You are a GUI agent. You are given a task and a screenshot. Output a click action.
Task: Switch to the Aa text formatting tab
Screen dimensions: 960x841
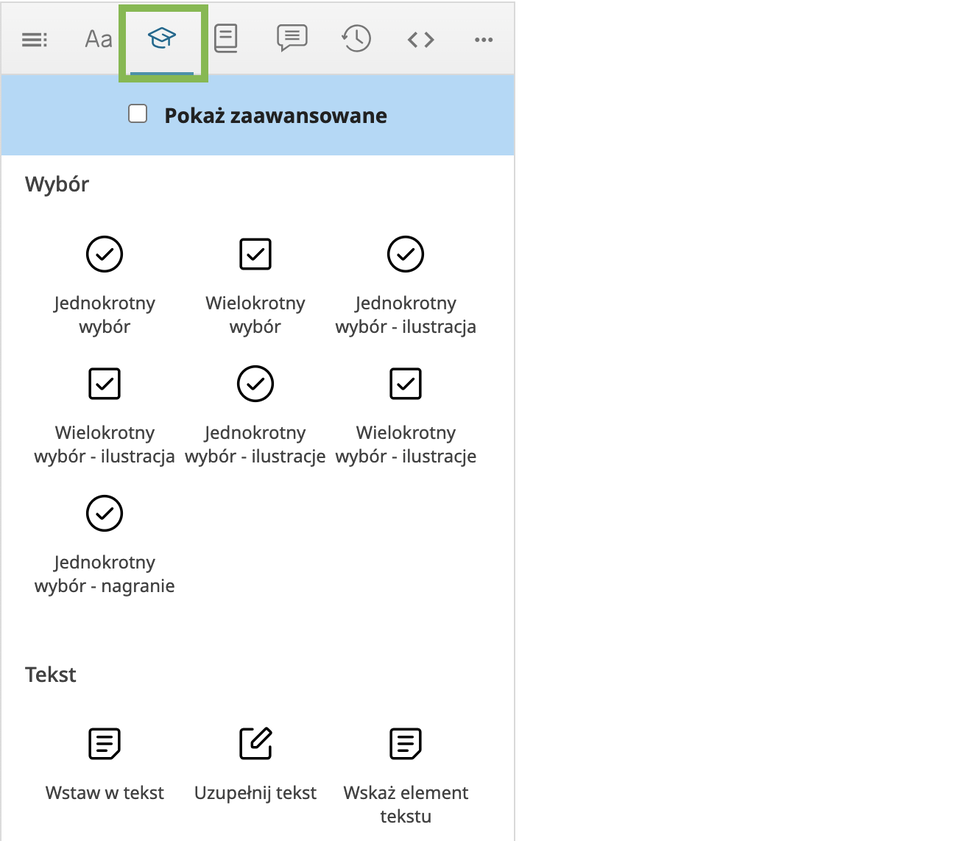[98, 40]
